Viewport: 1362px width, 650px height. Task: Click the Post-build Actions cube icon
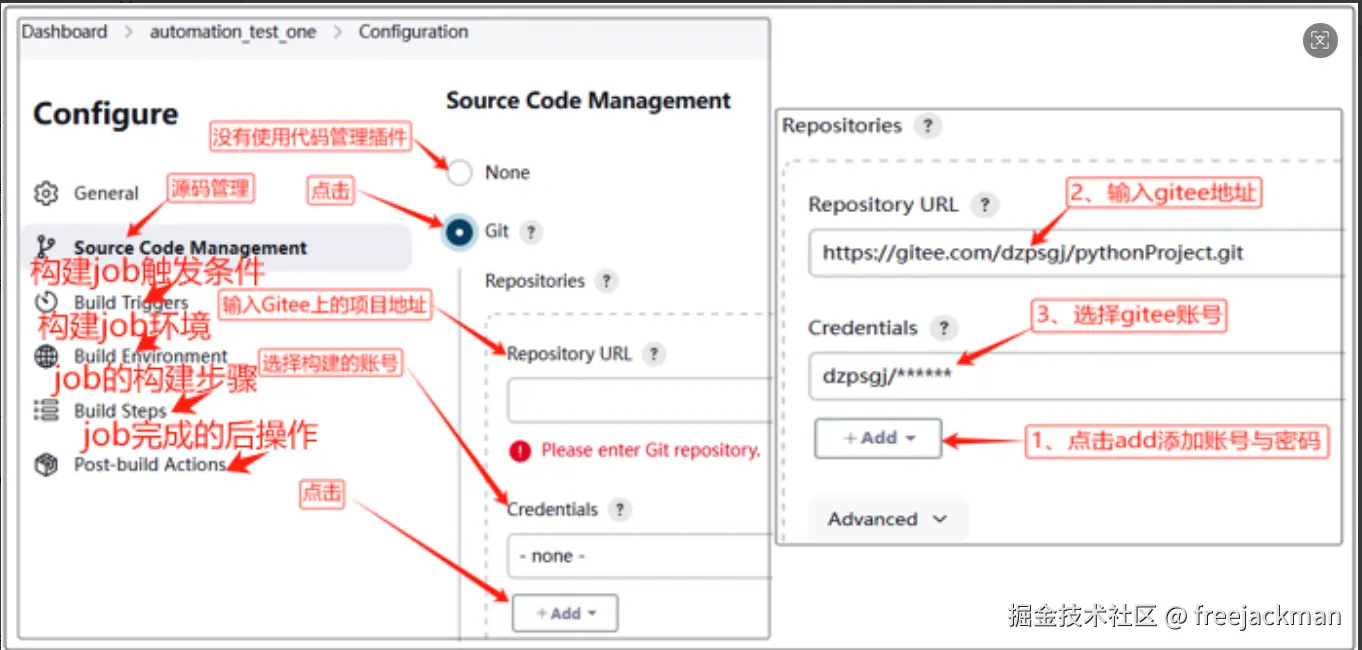pos(46,464)
